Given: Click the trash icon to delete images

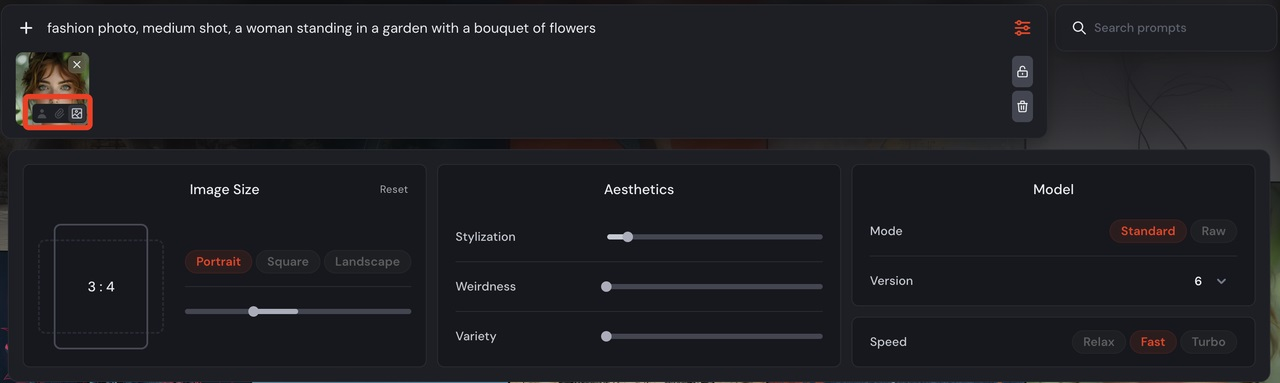Looking at the screenshot, I should tap(1022, 106).
